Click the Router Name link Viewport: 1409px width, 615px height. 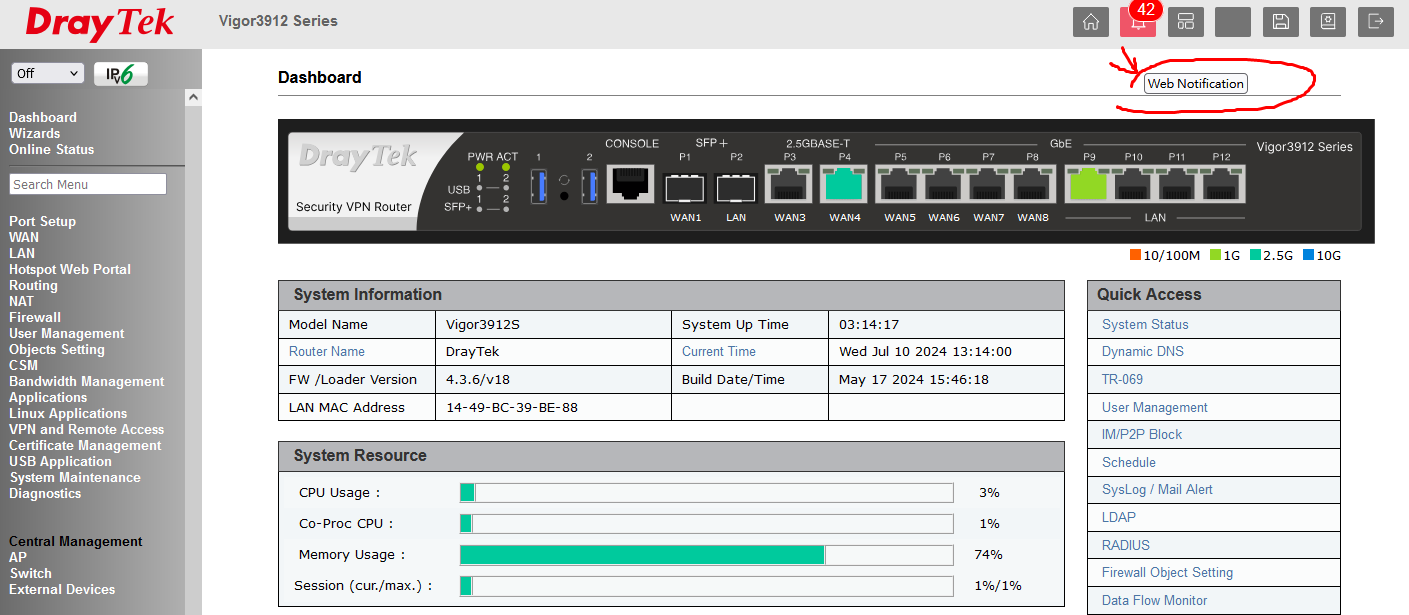pyautogui.click(x=327, y=352)
